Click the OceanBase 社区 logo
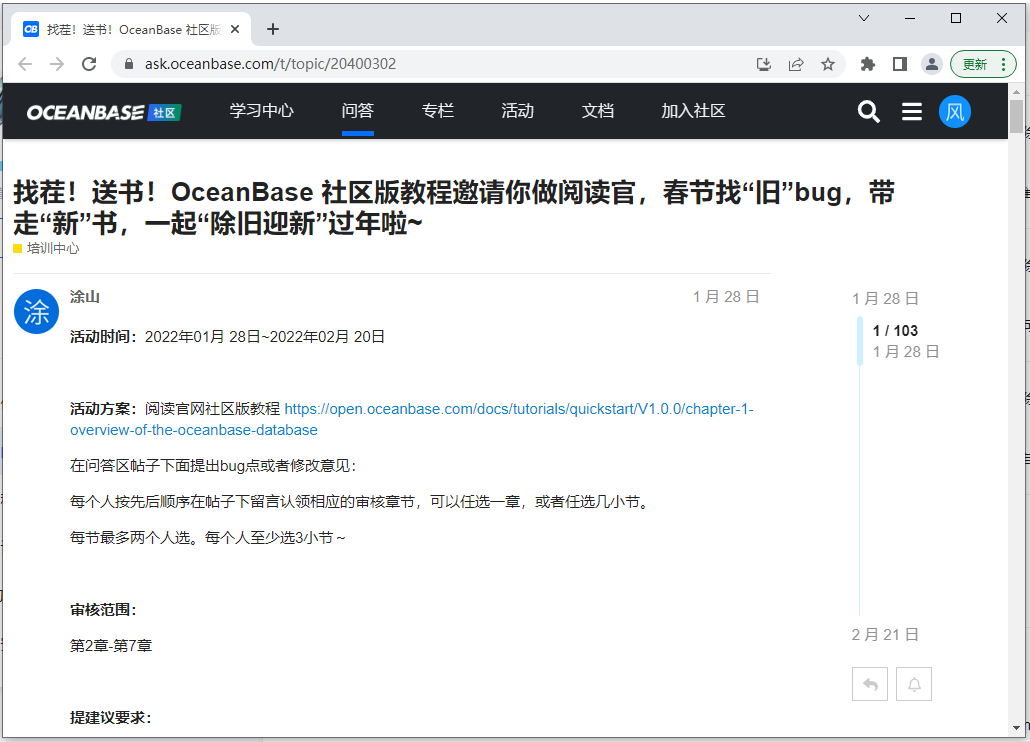Screen dimensions: 1030x742 [104, 112]
